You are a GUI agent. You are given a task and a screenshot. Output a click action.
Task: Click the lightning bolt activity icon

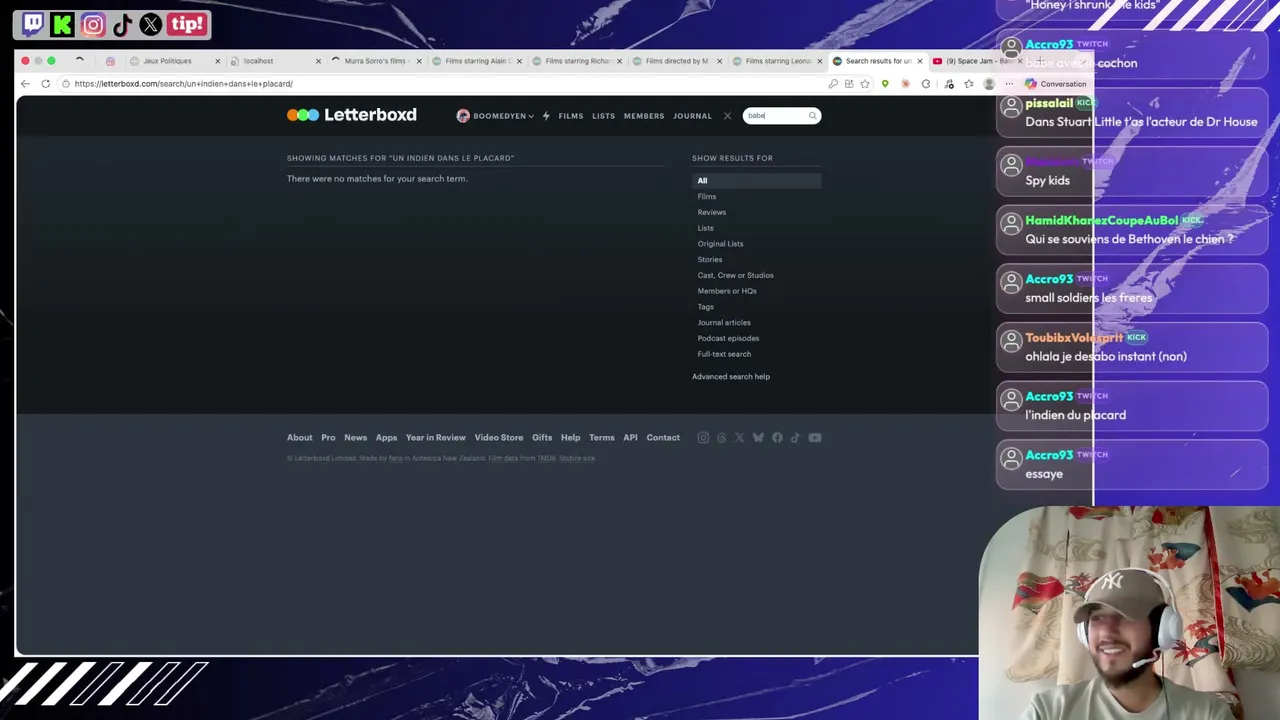pos(546,116)
